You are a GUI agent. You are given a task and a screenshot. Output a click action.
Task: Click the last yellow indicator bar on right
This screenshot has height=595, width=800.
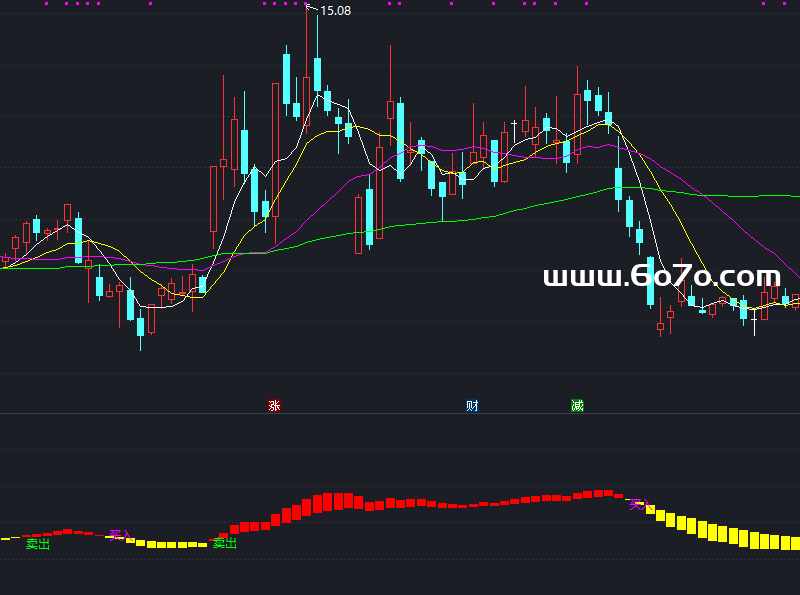point(795,543)
